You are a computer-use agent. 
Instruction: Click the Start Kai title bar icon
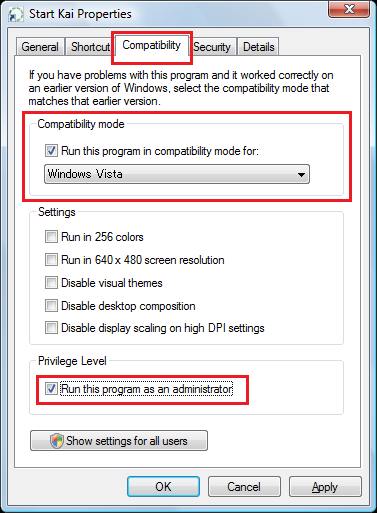pos(16,15)
